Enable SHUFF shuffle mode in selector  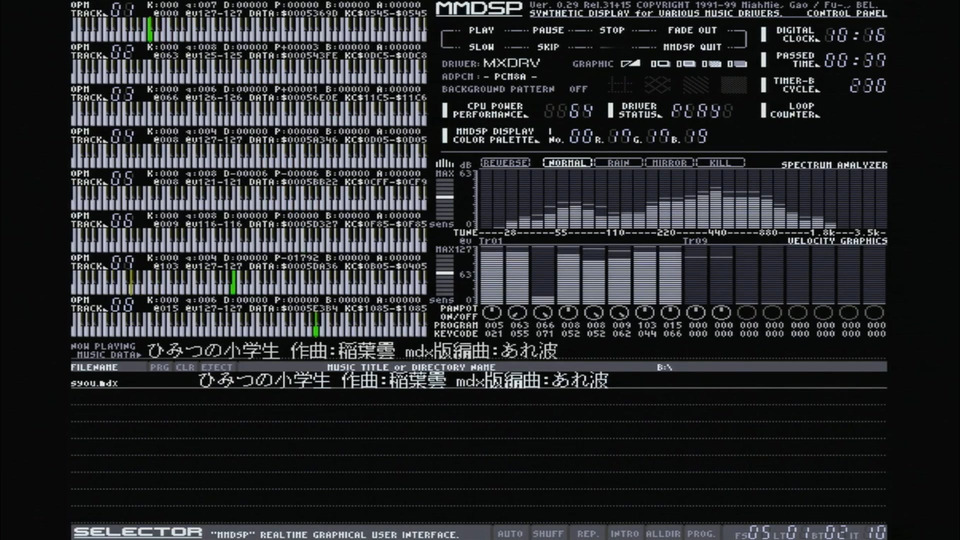point(548,534)
